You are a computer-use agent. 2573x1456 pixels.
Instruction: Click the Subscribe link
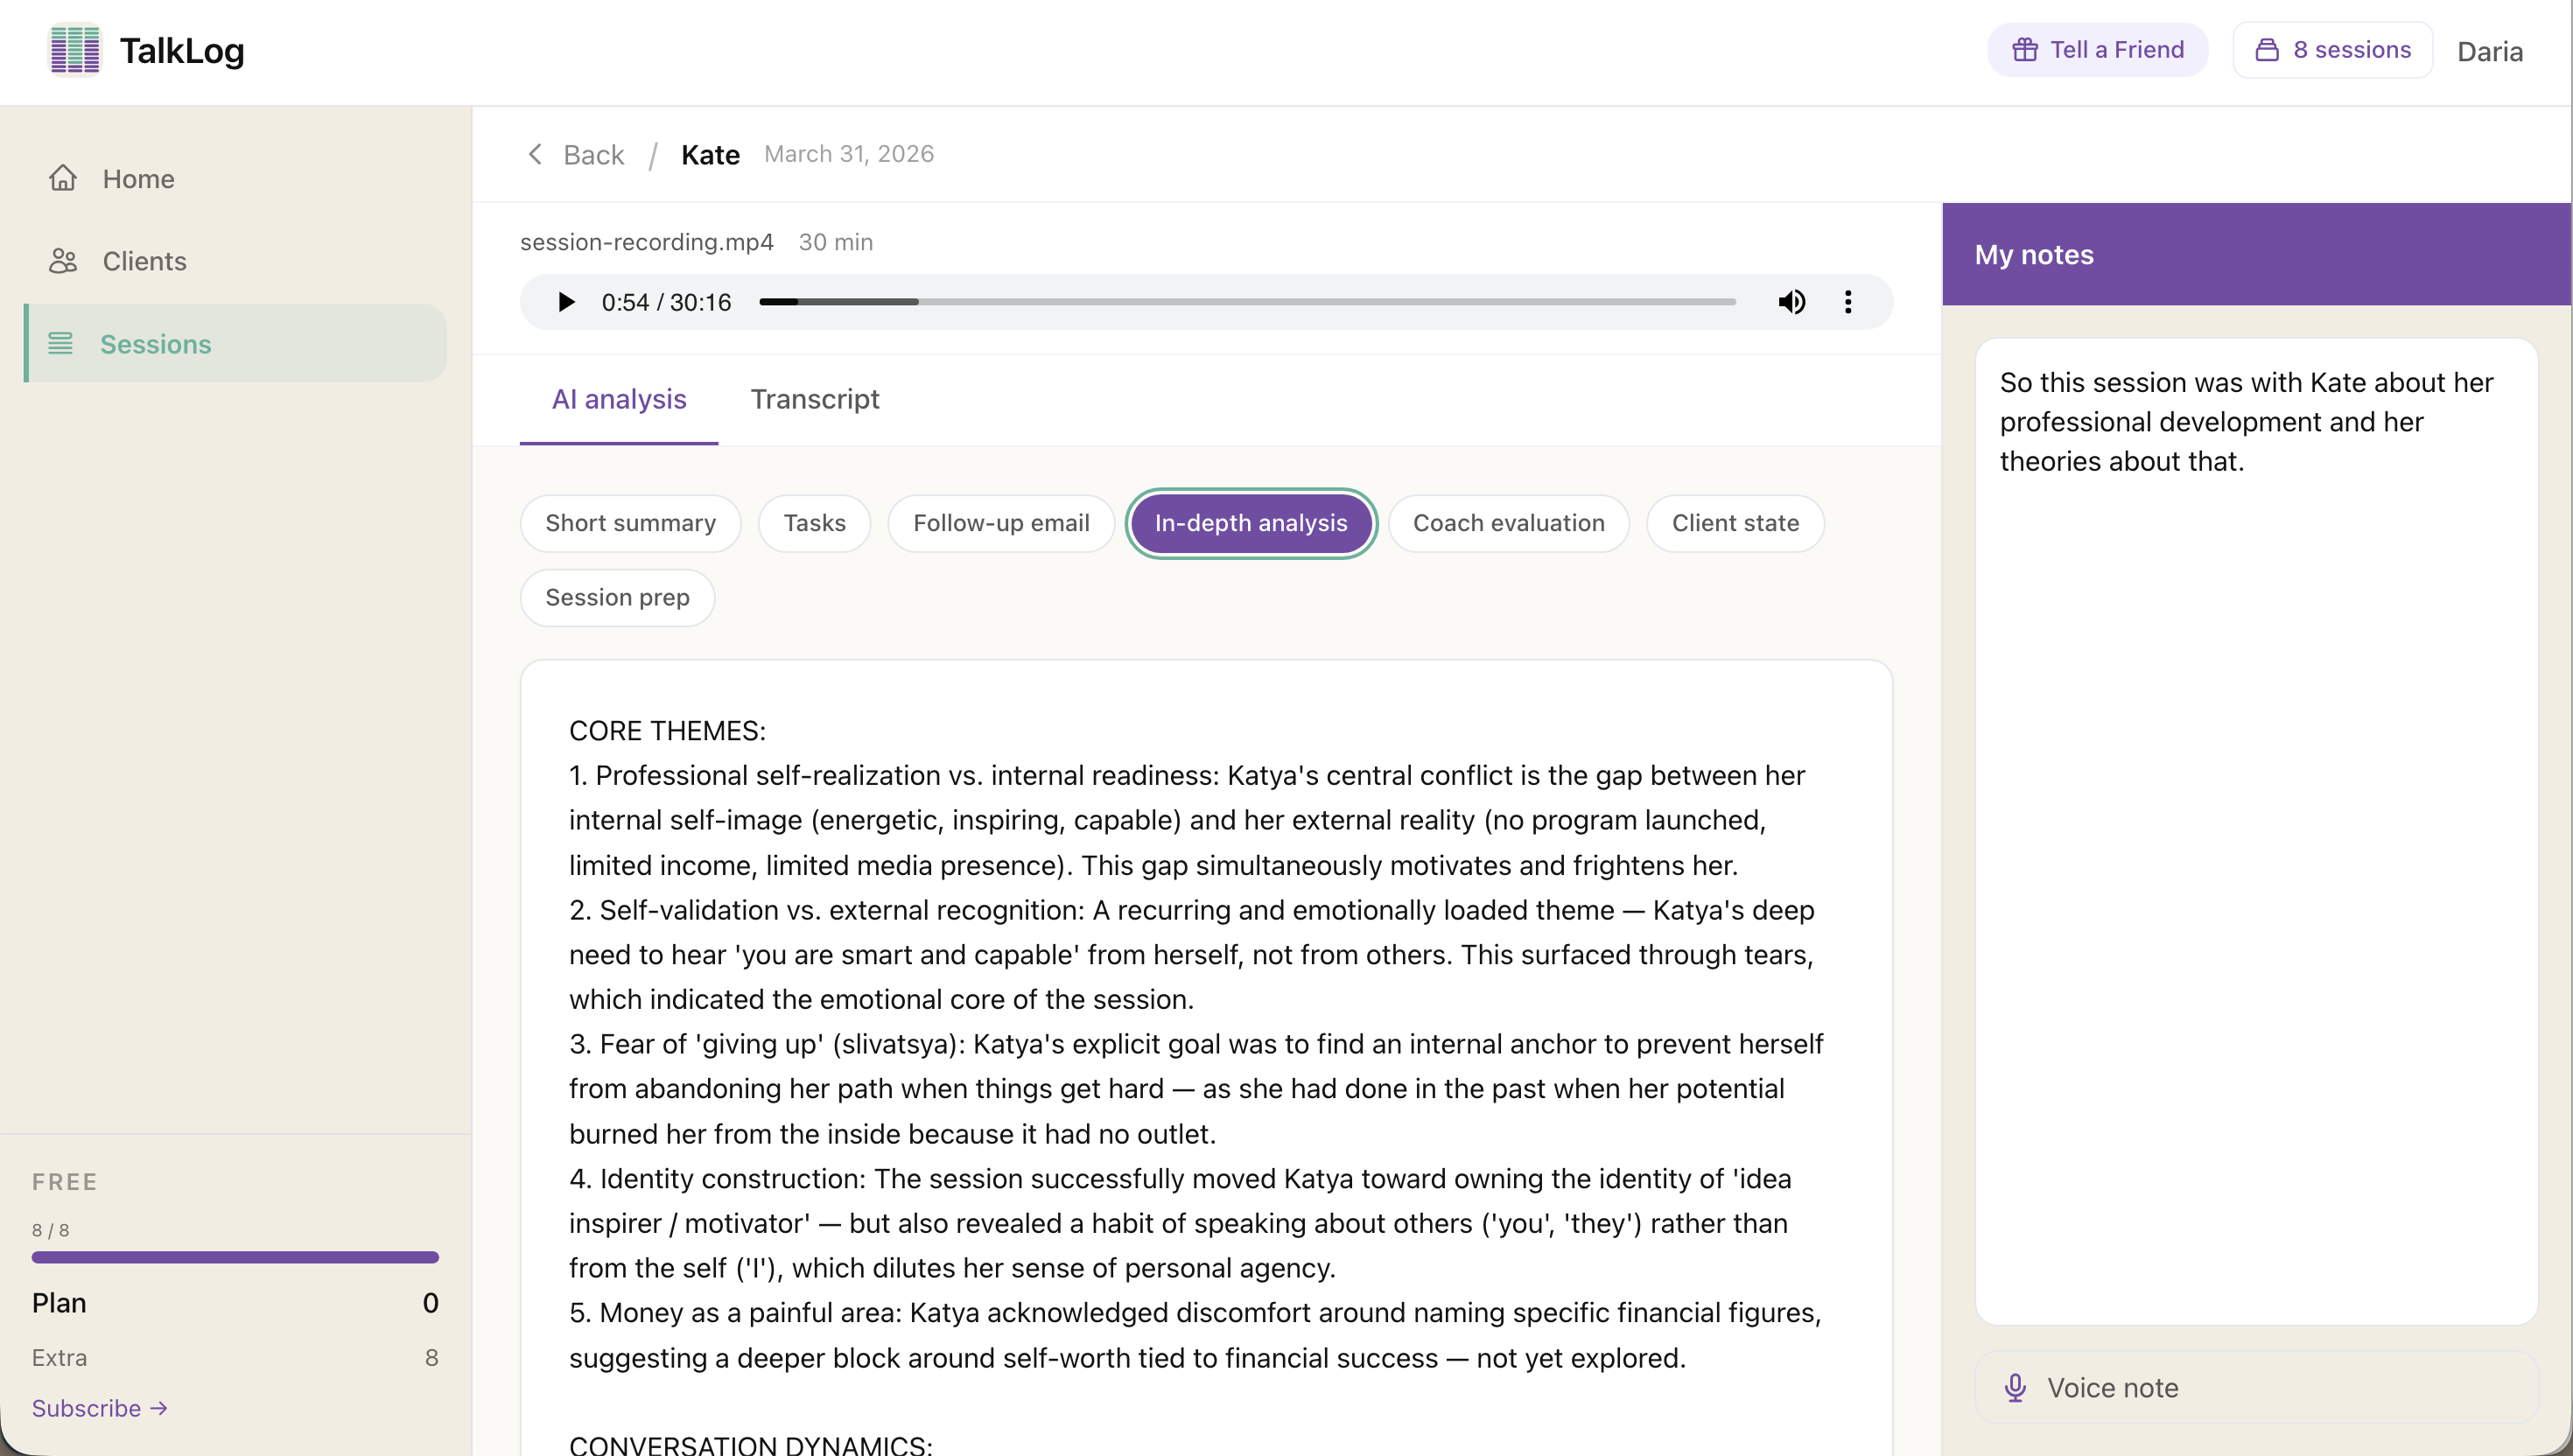(x=99, y=1407)
